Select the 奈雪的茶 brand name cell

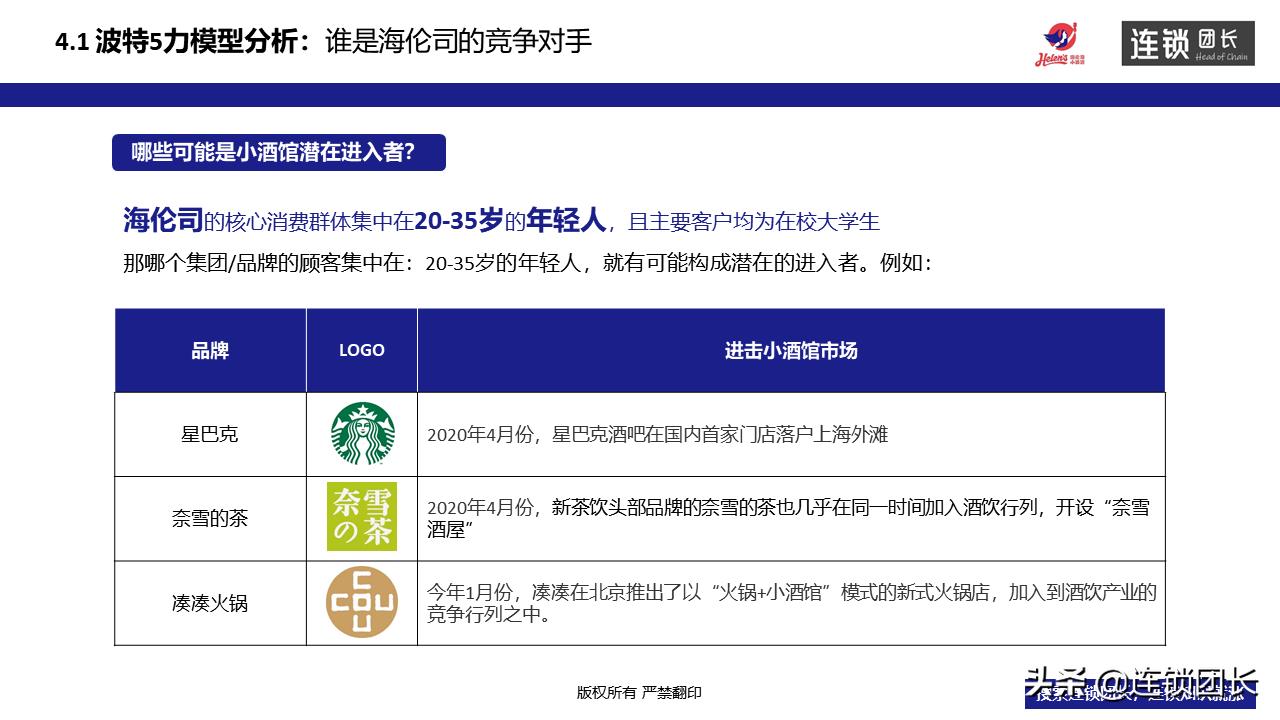[x=210, y=518]
